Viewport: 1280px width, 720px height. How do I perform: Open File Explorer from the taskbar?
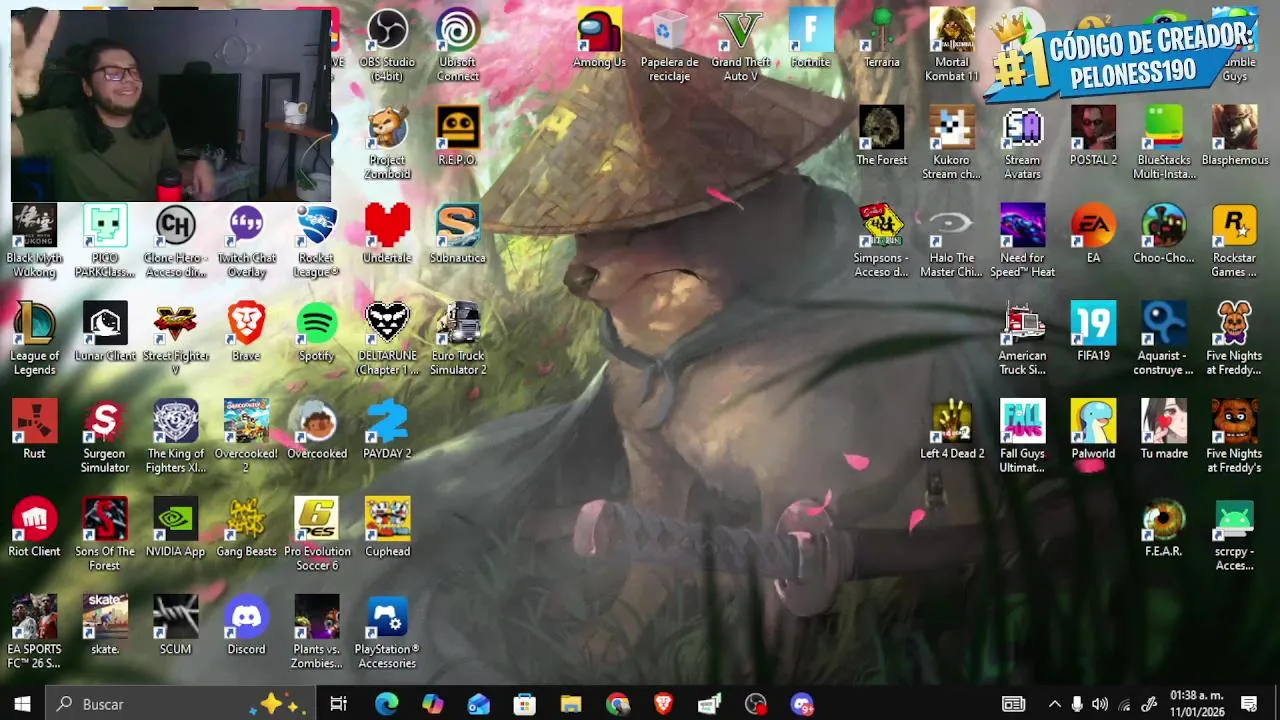571,704
